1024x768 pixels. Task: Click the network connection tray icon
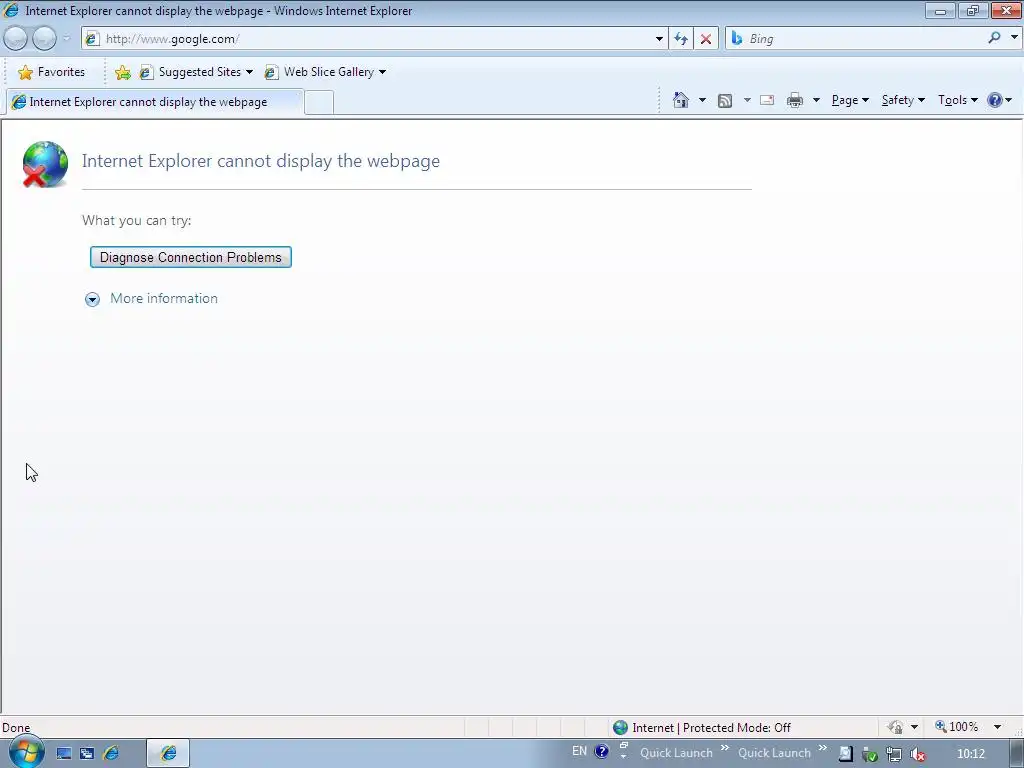point(893,754)
